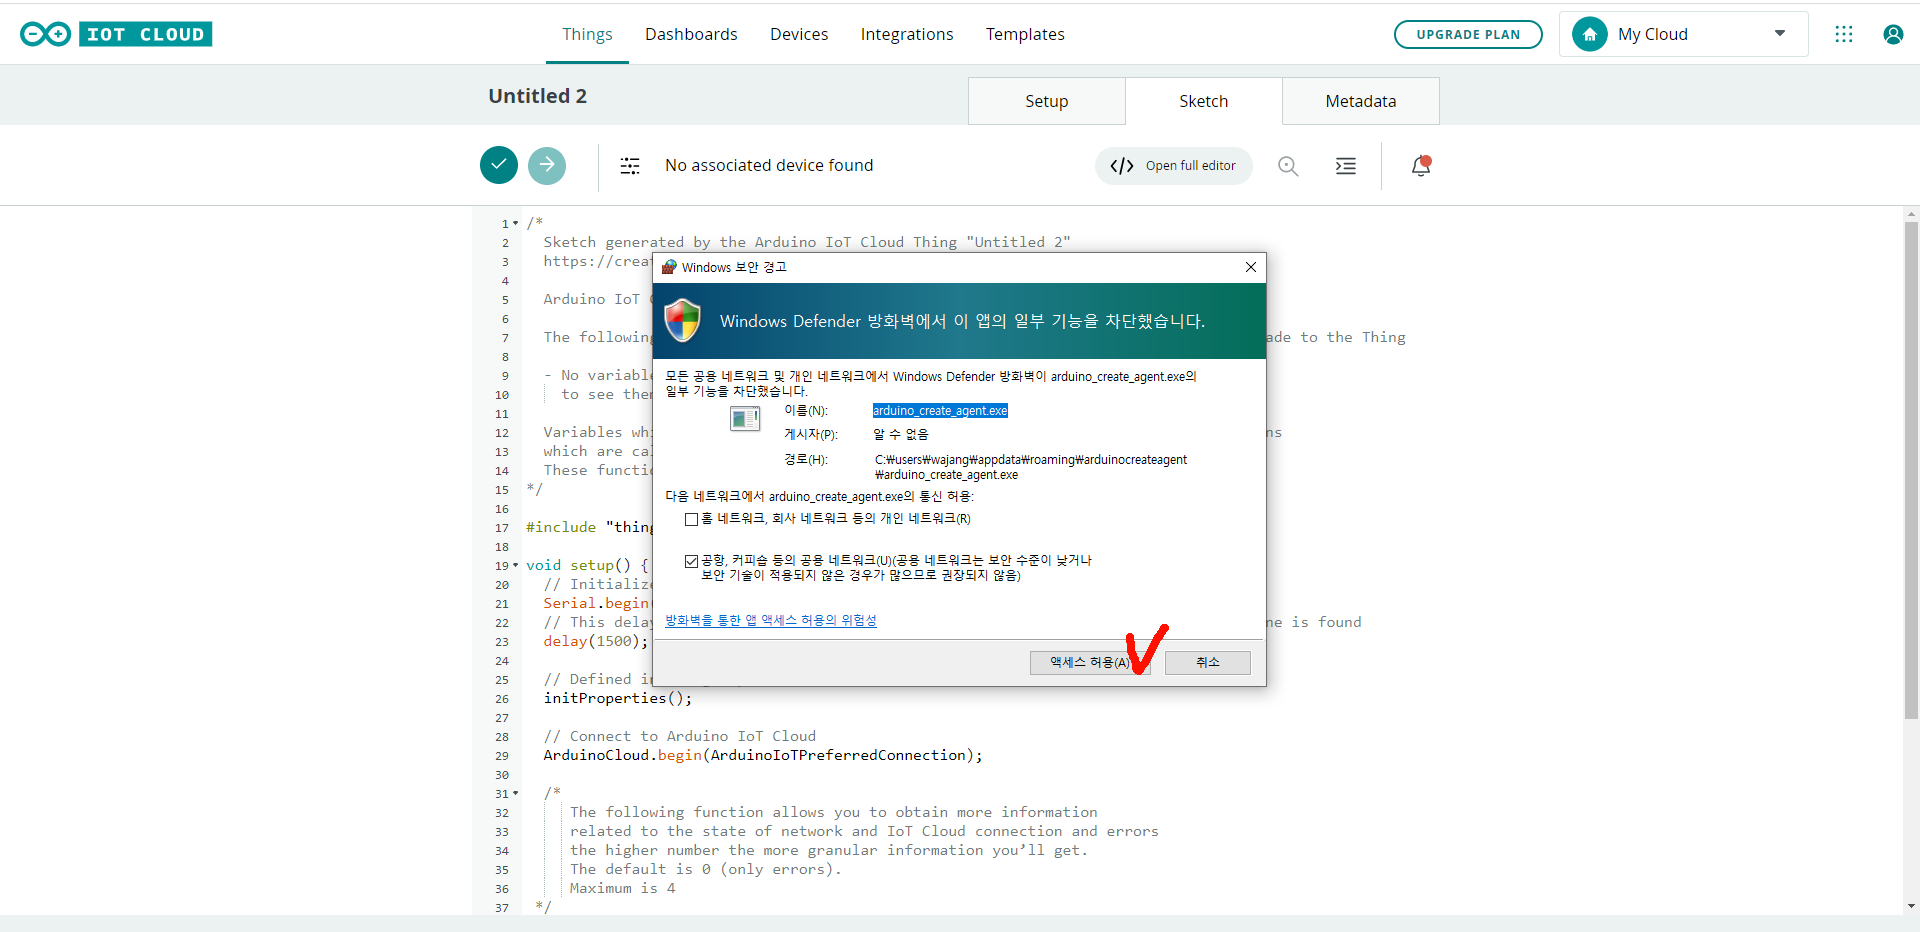Click scrollbar up arrow in editor

coord(1911,214)
